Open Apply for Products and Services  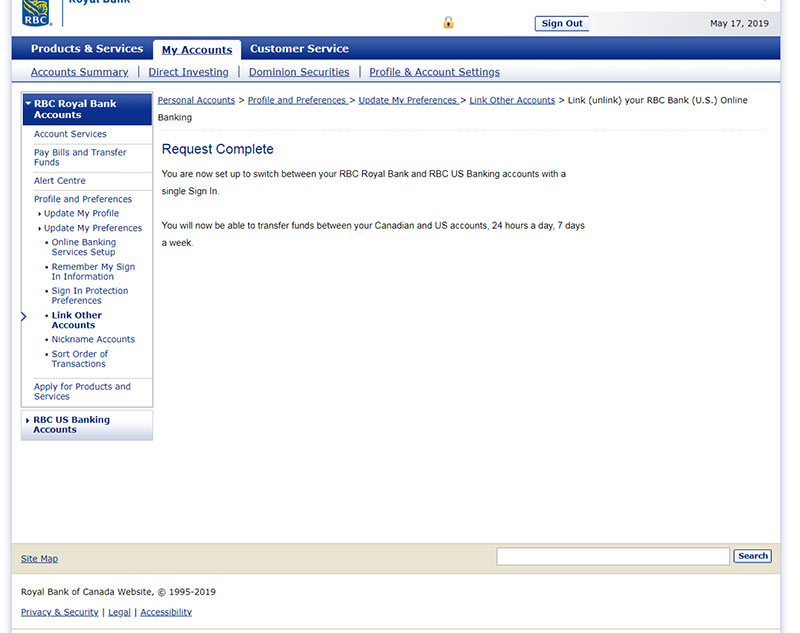click(x=82, y=391)
